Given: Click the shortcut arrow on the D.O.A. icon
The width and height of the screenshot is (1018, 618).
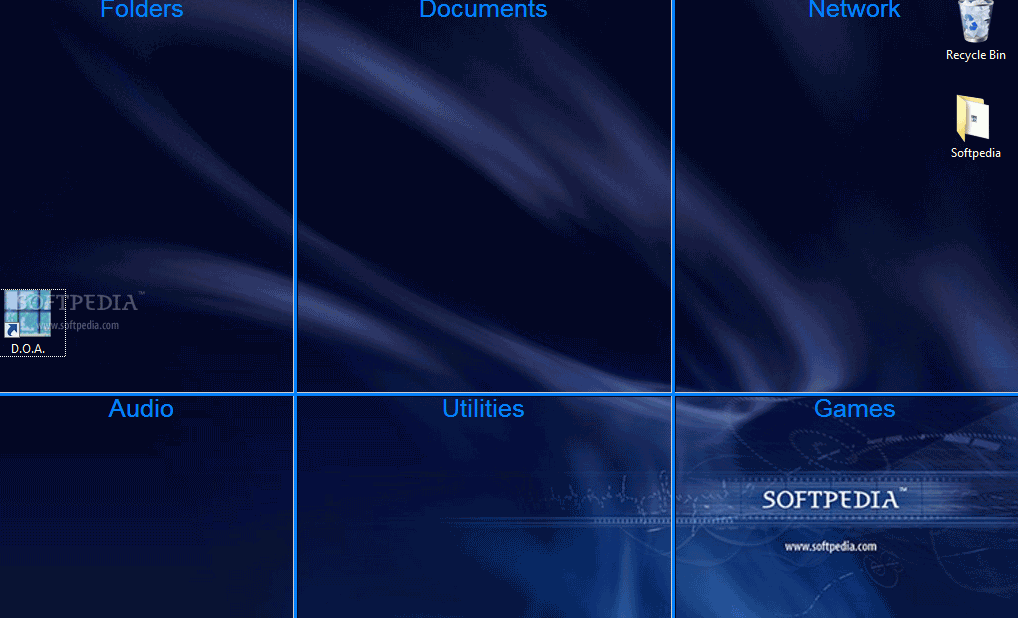Looking at the screenshot, I should point(11,329).
